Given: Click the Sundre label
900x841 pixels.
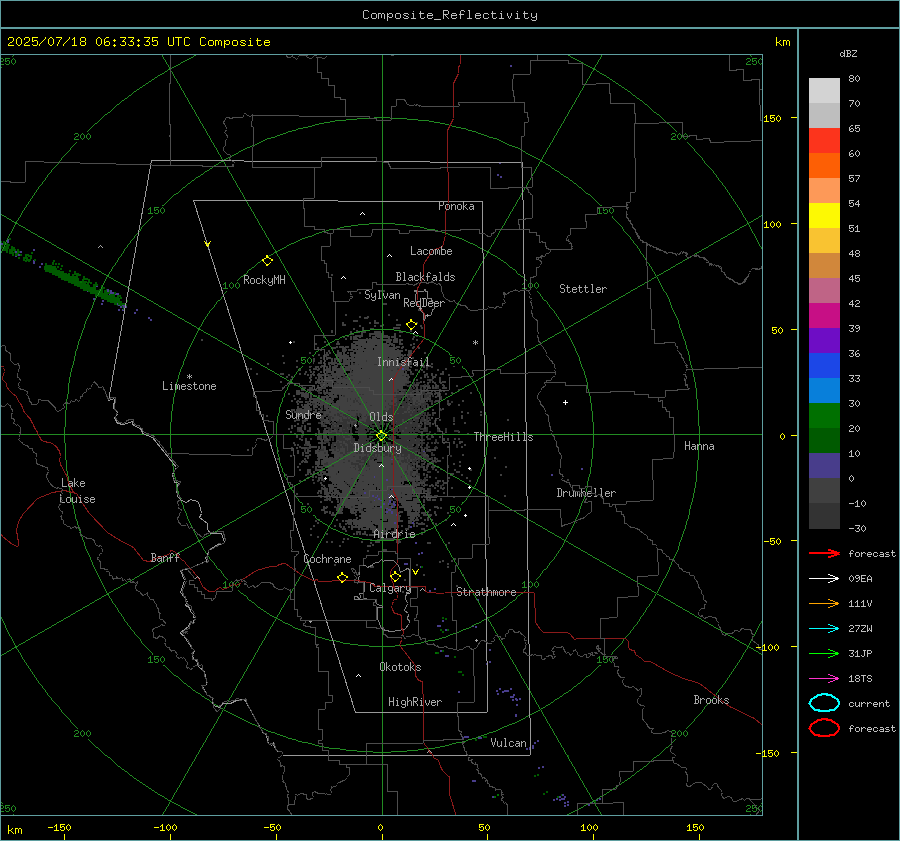Looking at the screenshot, I should click(303, 414).
